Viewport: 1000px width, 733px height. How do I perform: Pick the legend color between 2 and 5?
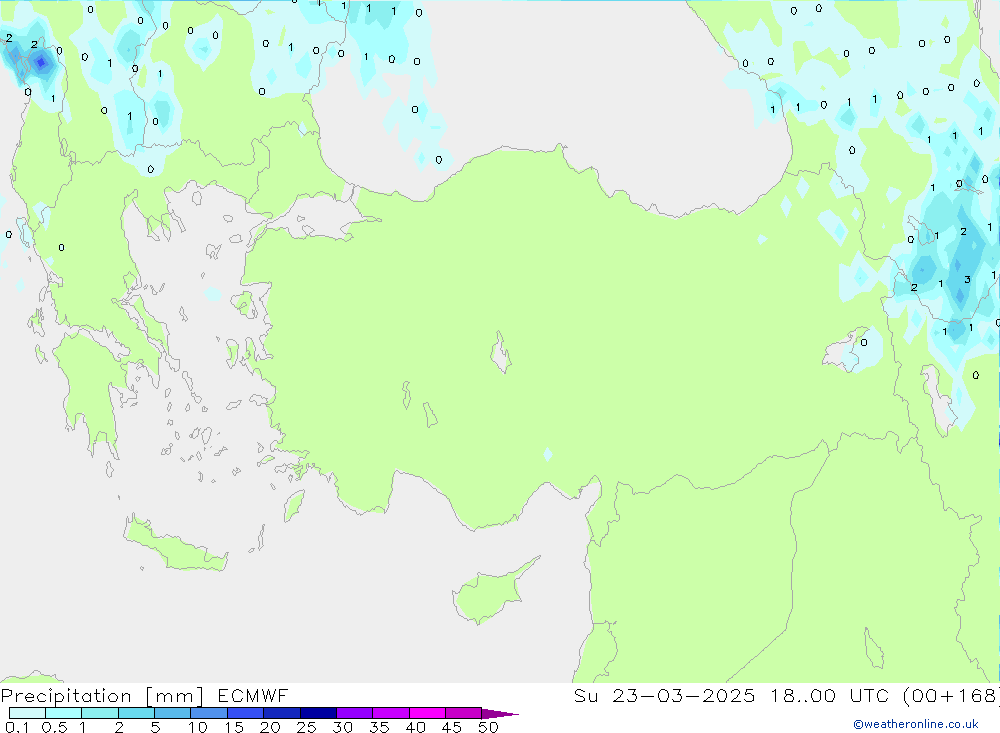[x=136, y=713]
